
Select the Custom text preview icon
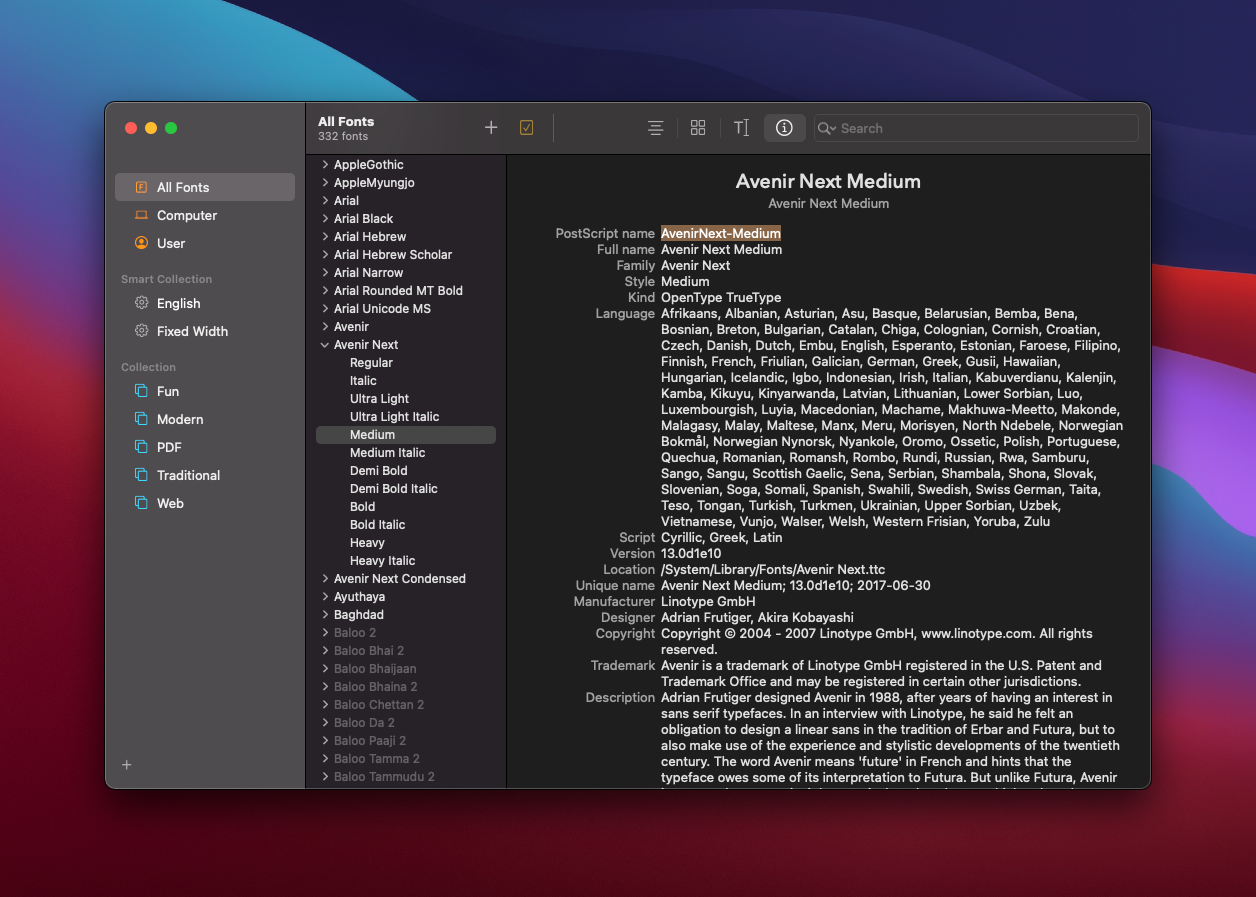pyautogui.click(x=741, y=128)
